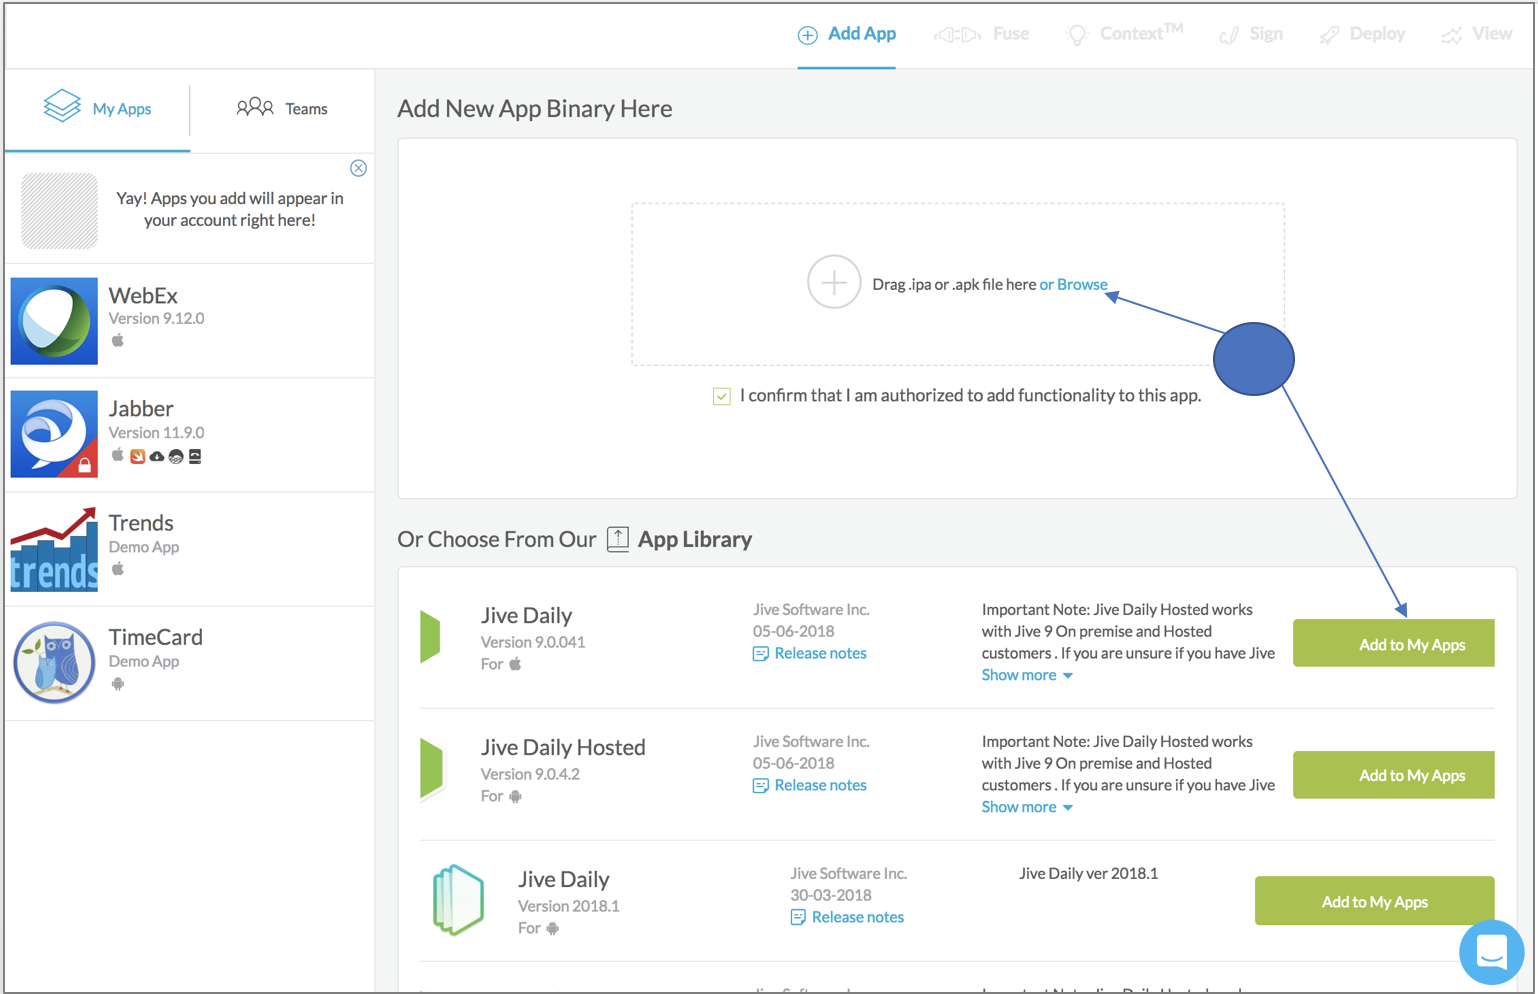Select the WebEx app icon
Screen dimensions: 1538x994
[54, 321]
